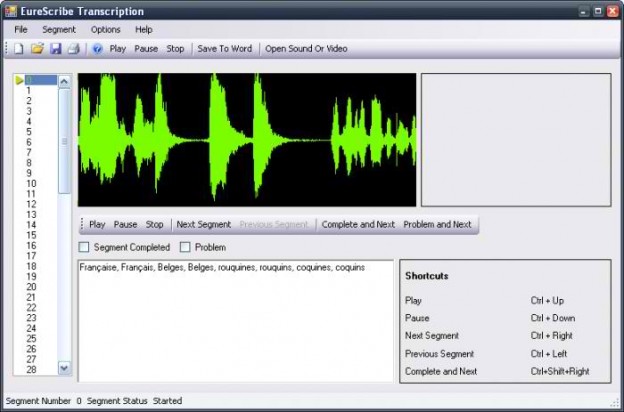The image size is (624, 412).
Task: Click the Ctrl+Shift+Right shortcut text
Action: coord(560,371)
